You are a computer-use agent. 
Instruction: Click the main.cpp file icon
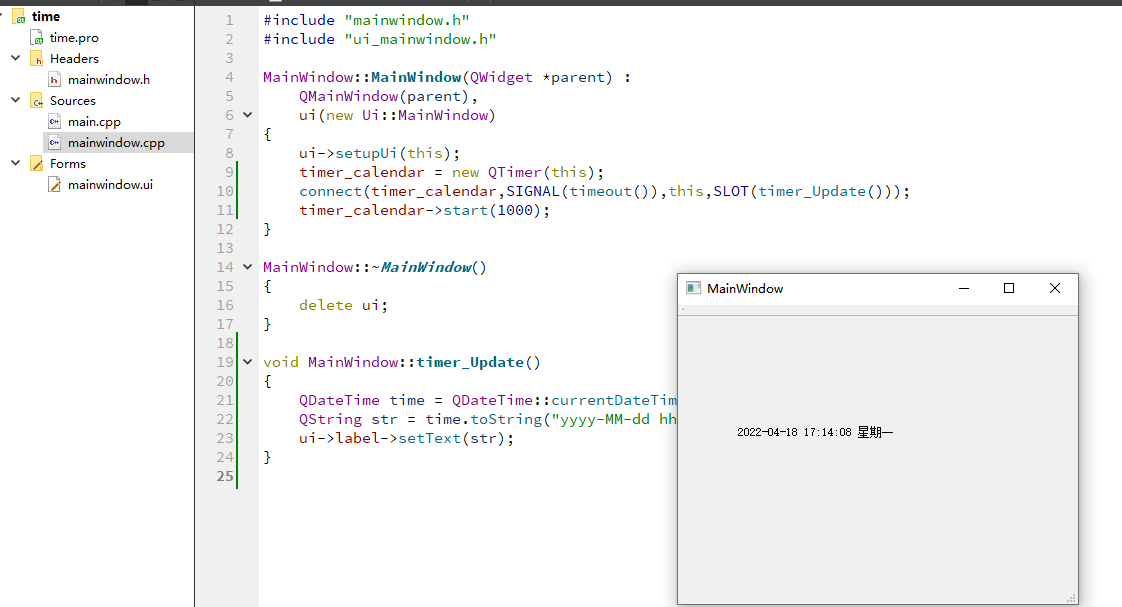pyautogui.click(x=54, y=122)
